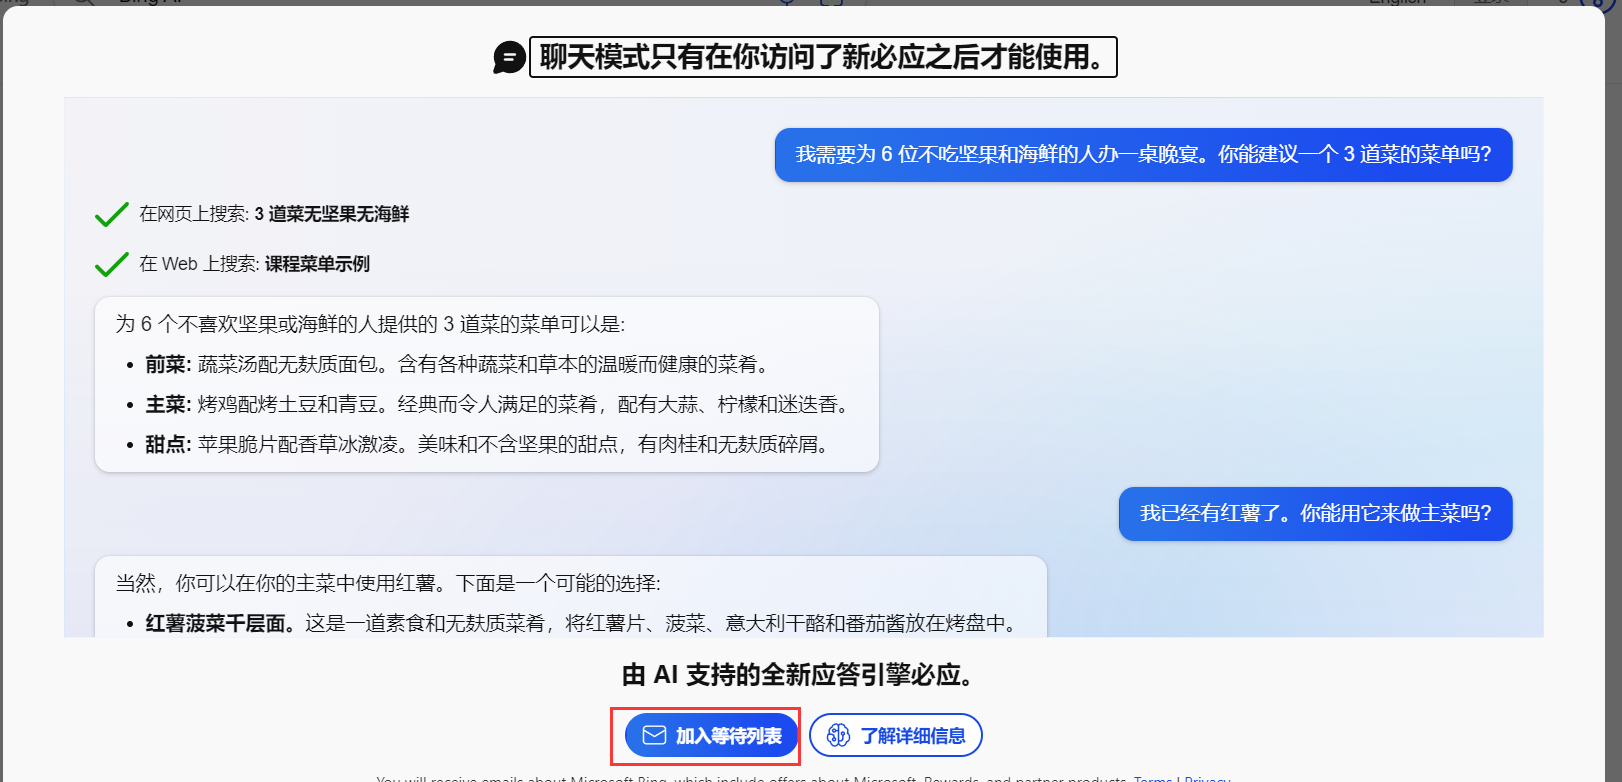The image size is (1622, 782).
Task: Click the 前菜 bullet about 蔬菜汤配无麸质面包
Action: pyautogui.click(x=457, y=364)
